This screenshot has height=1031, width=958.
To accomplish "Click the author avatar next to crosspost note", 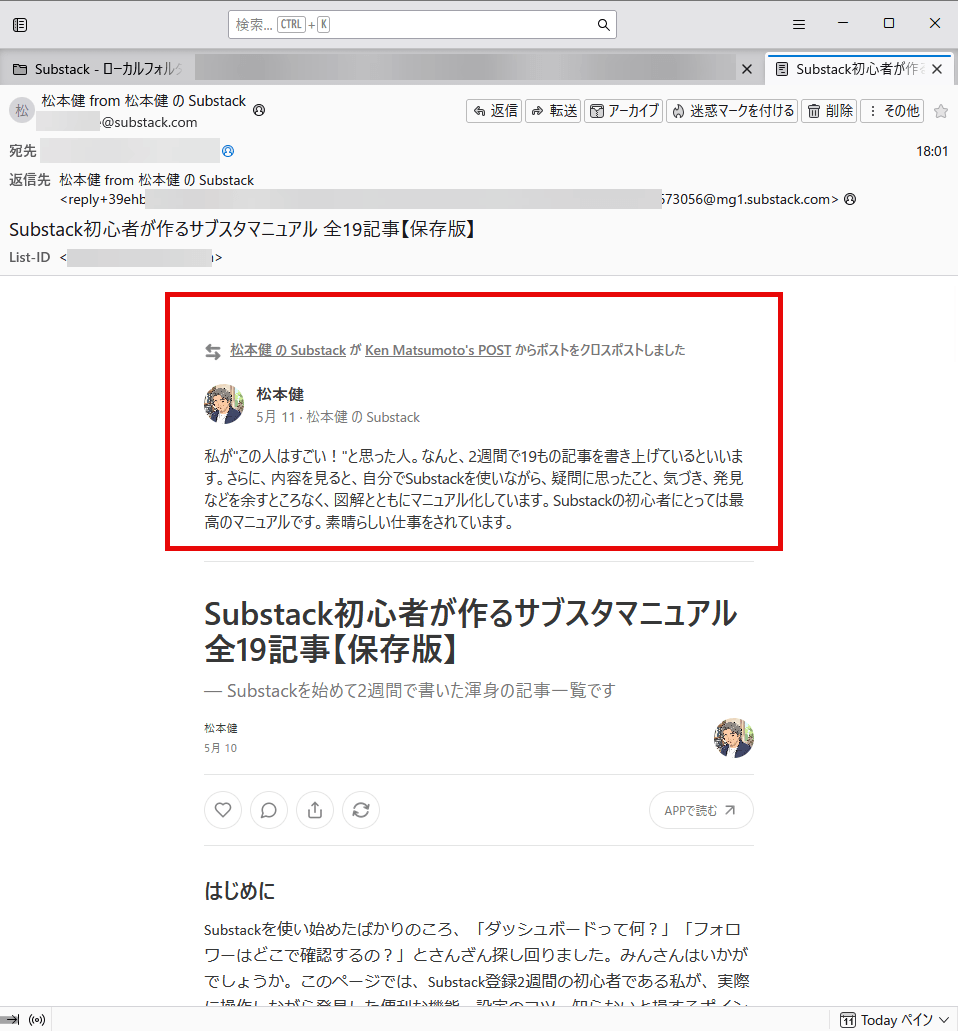I will tap(224, 404).
